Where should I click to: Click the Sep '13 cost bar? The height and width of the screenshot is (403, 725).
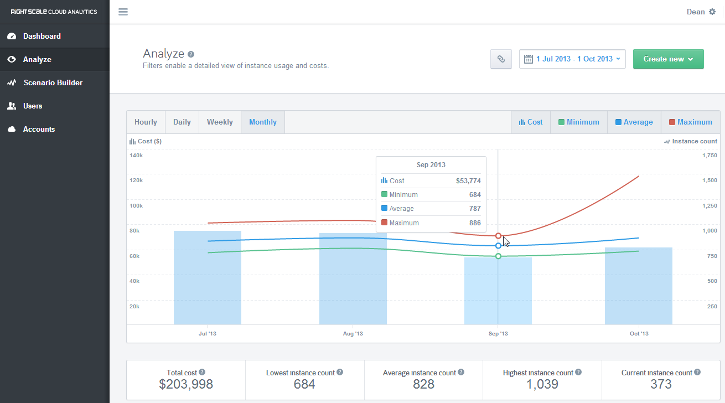(498, 291)
